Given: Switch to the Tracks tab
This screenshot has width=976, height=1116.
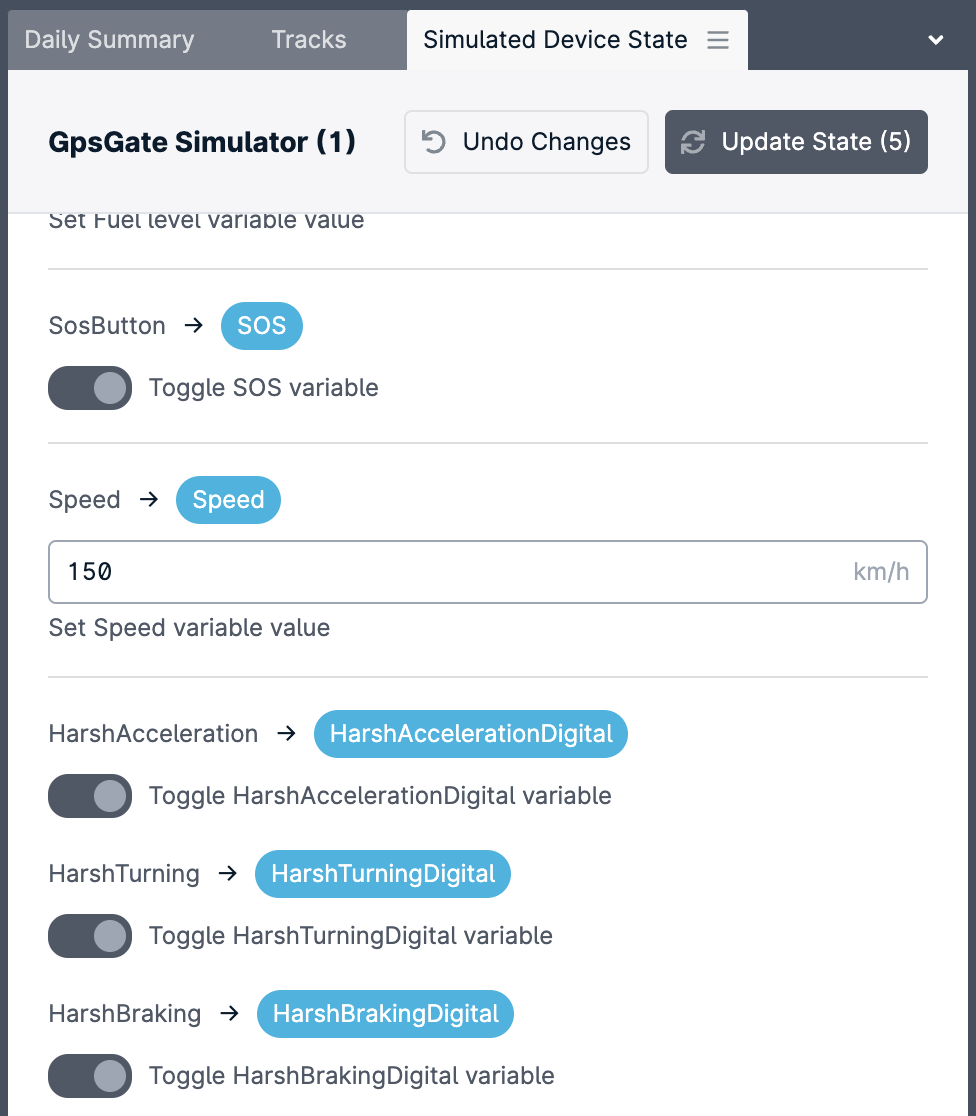Looking at the screenshot, I should tap(308, 40).
